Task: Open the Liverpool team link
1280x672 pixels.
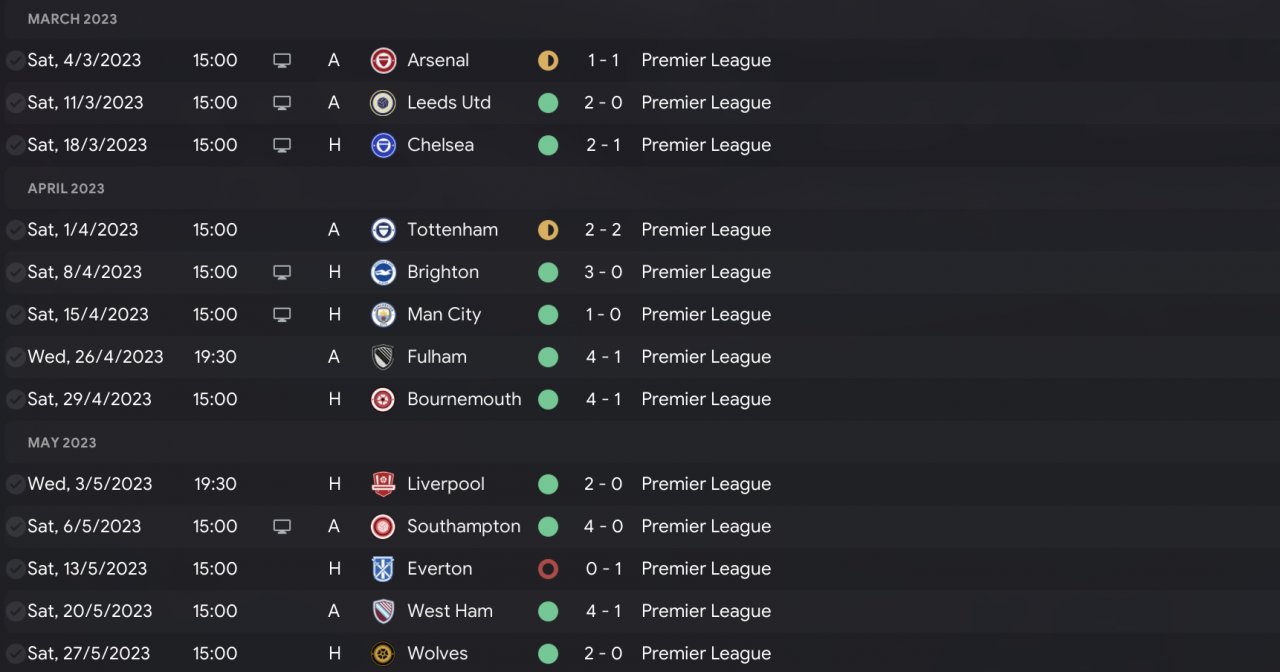Action: (x=446, y=484)
